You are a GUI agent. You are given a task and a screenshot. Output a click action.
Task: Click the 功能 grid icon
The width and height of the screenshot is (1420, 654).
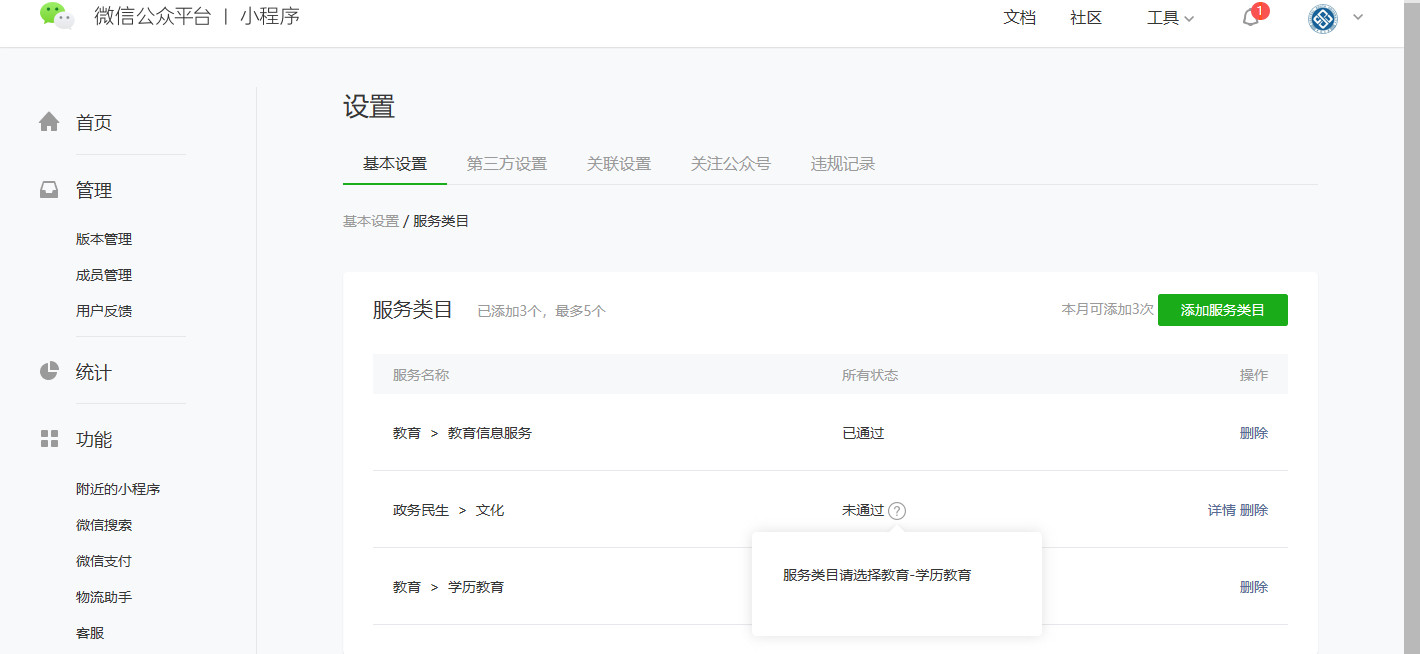(49, 439)
